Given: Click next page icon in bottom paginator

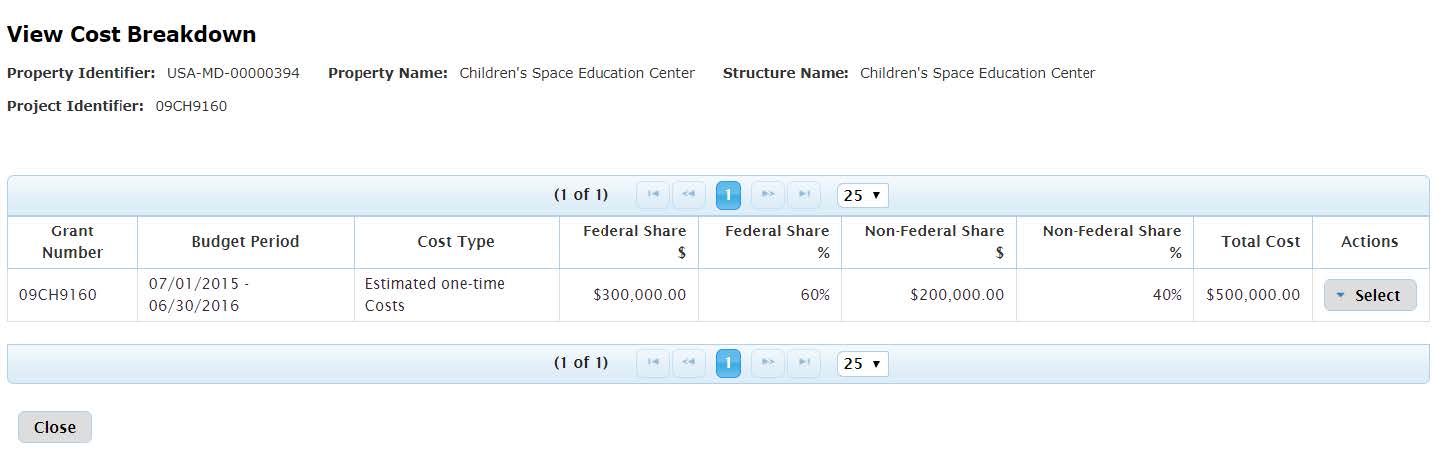Looking at the screenshot, I should pos(767,363).
